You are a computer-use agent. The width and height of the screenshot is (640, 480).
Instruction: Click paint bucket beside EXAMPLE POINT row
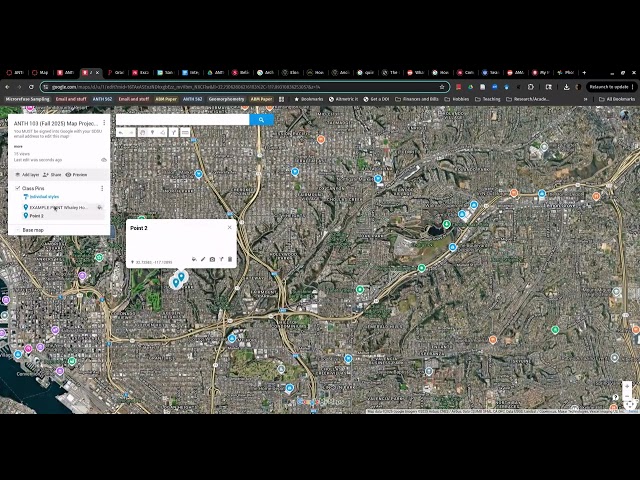coord(100,207)
